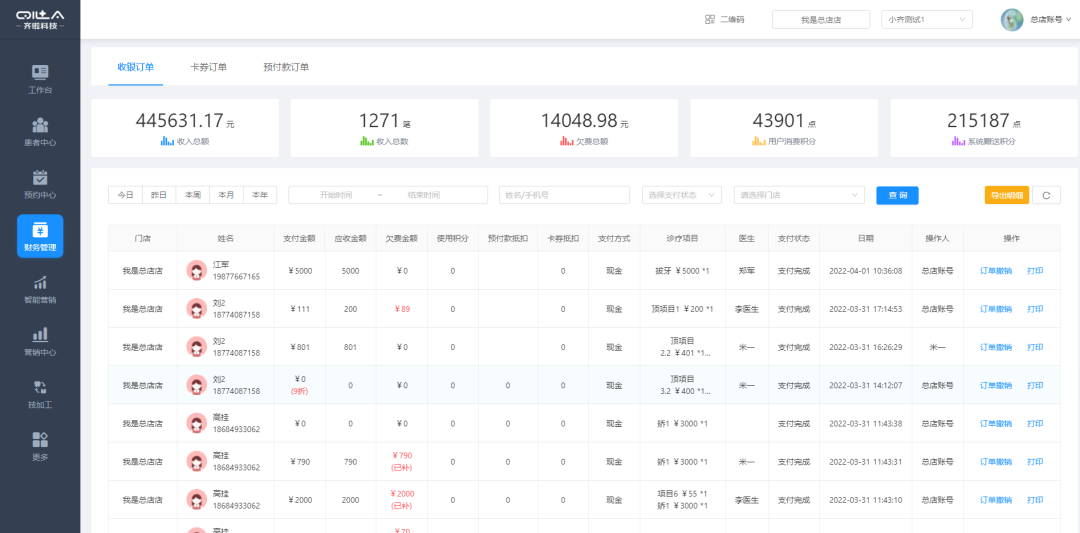Click the 导出明细 export button

click(x=1006, y=196)
